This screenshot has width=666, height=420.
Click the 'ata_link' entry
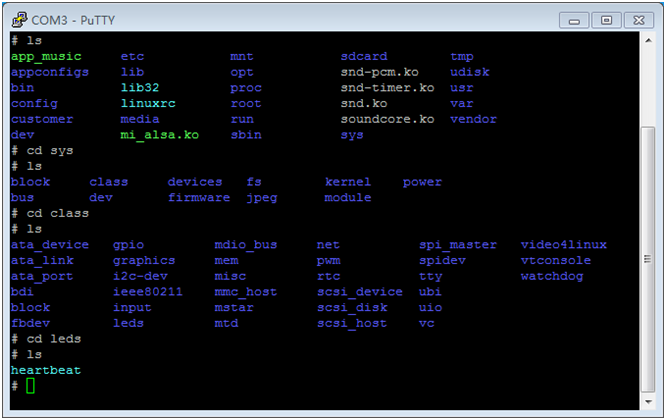tap(42, 260)
